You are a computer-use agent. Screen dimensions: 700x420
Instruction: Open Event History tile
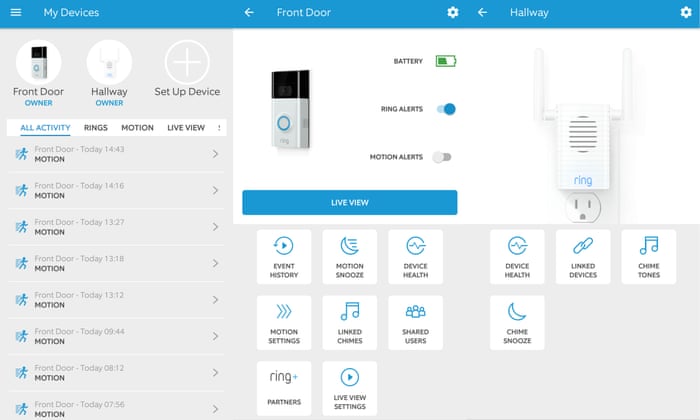click(284, 256)
